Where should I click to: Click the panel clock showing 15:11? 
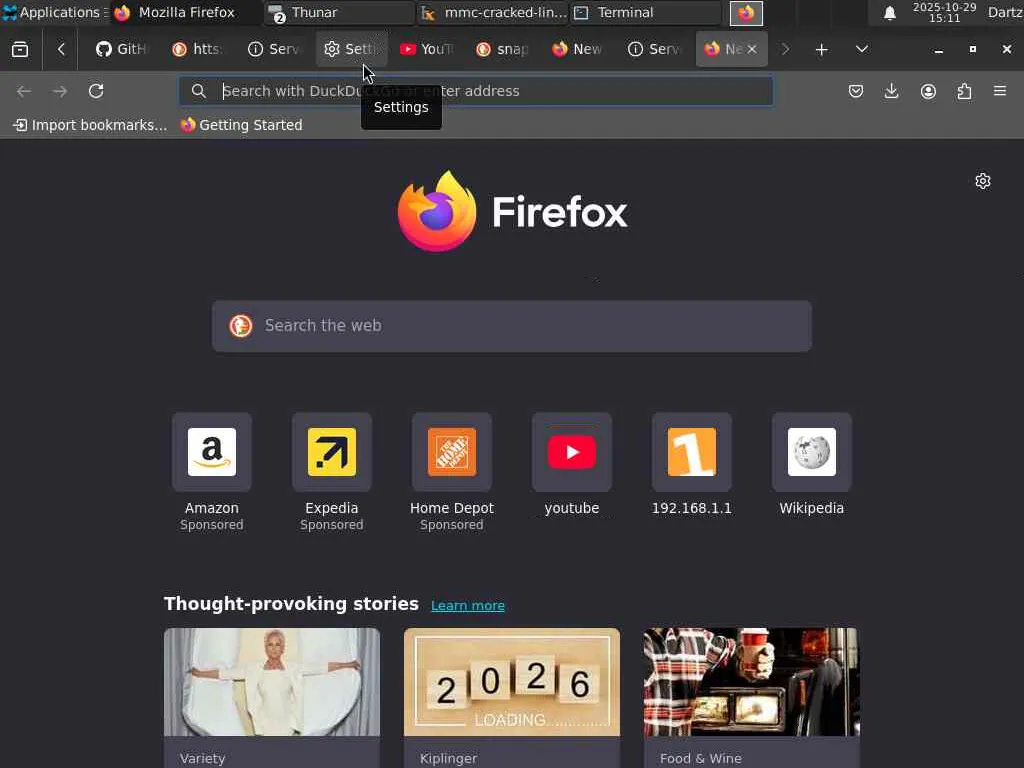pos(944,12)
